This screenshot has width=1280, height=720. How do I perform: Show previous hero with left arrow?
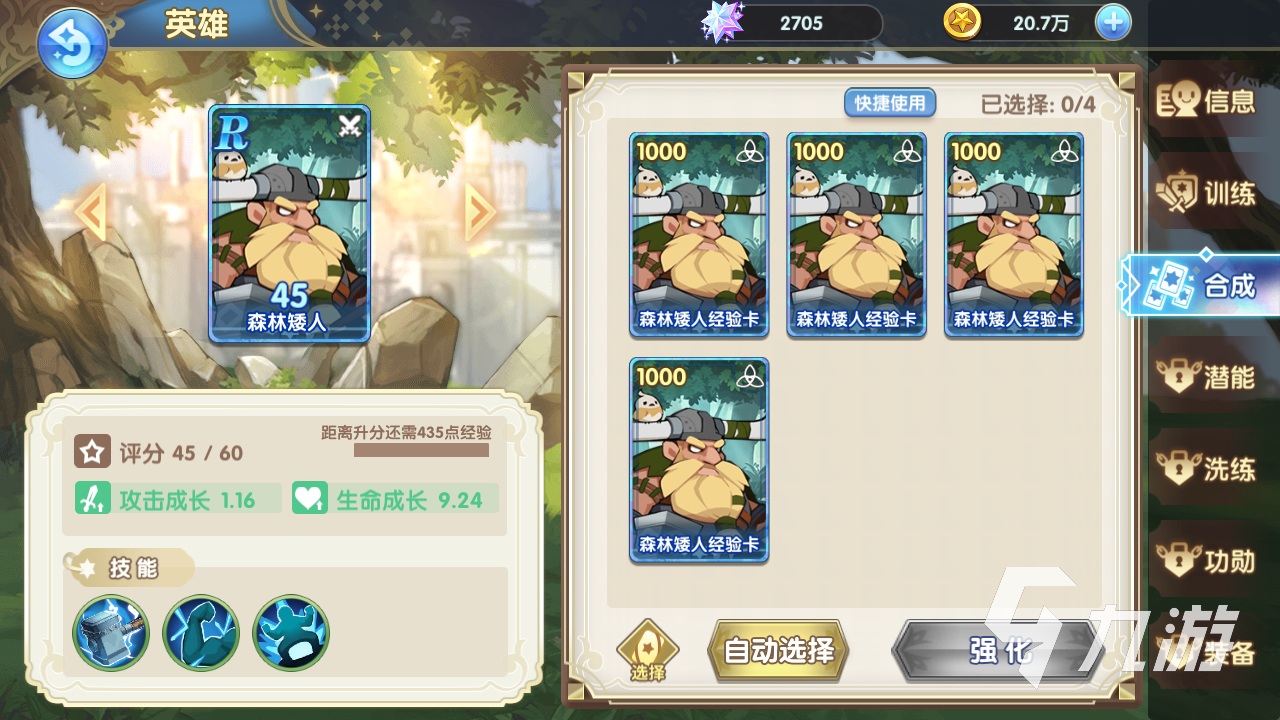(x=90, y=212)
